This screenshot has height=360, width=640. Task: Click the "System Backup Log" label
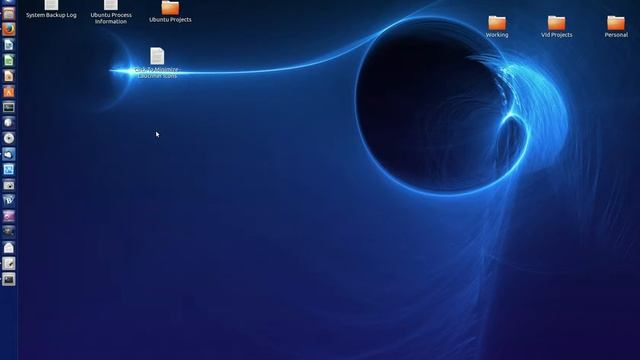tap(51, 15)
